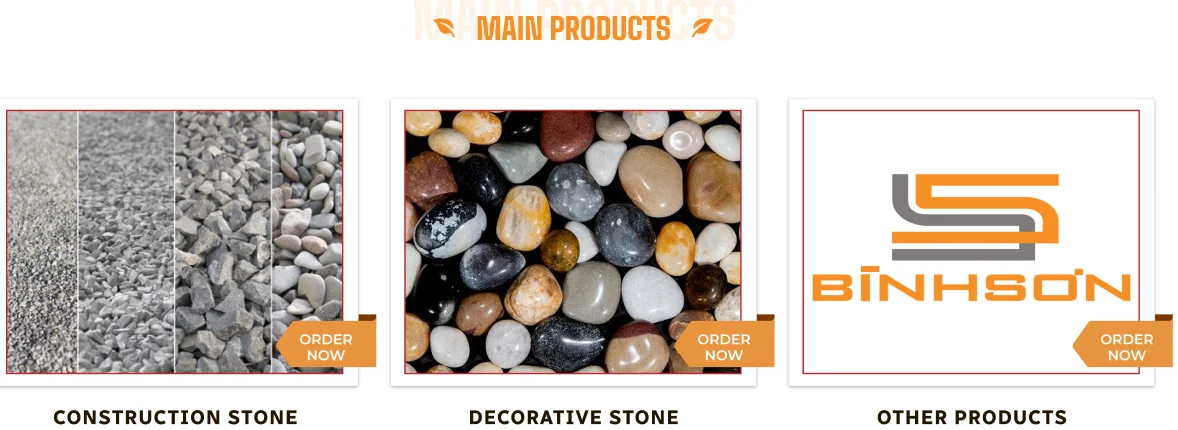The image size is (1178, 430).
Task: Click the Main Products heading
Action: [573, 29]
